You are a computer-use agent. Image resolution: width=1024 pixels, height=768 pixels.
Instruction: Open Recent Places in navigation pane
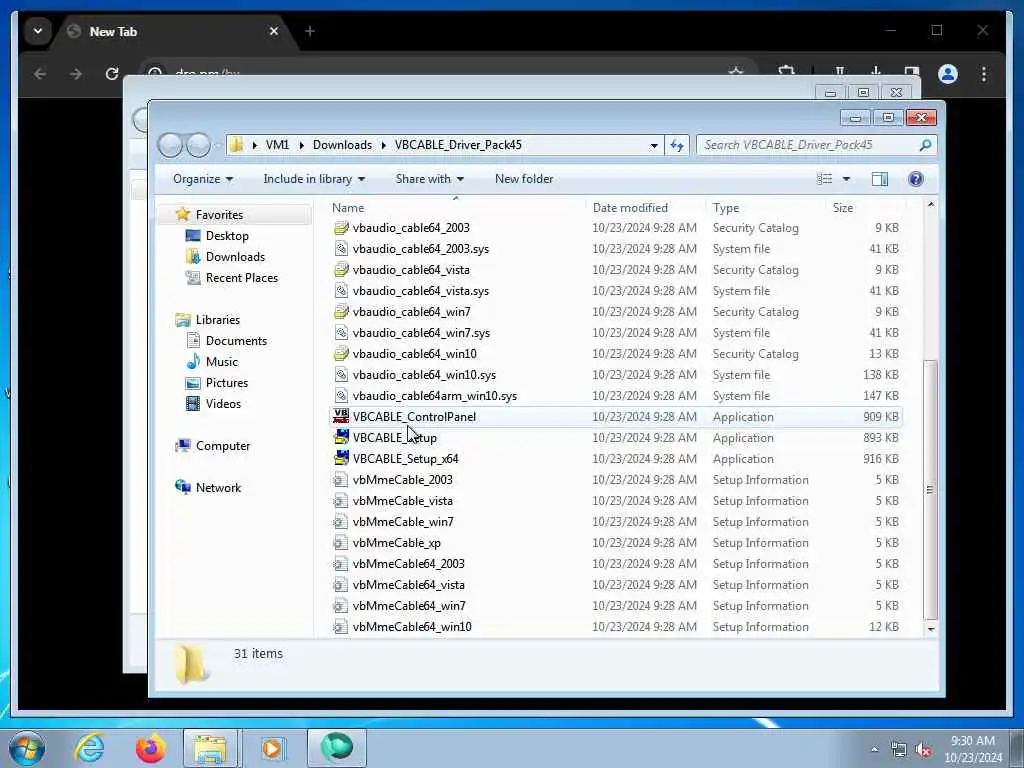click(x=242, y=278)
